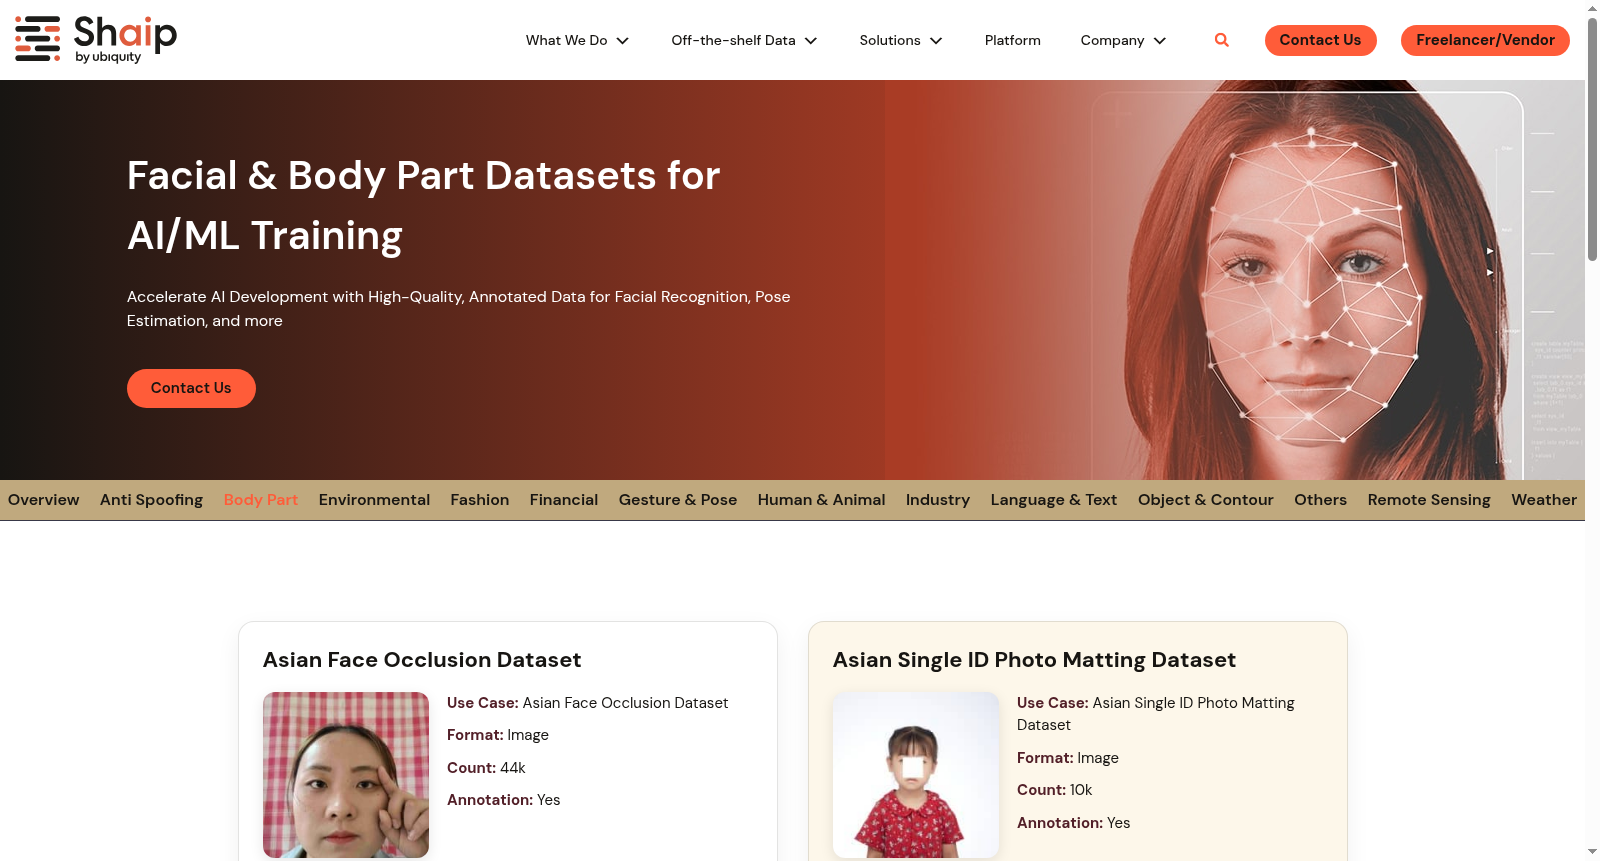The height and width of the screenshot is (861, 1600).
Task: Expand the Solutions dropdown
Action: [x=901, y=40]
